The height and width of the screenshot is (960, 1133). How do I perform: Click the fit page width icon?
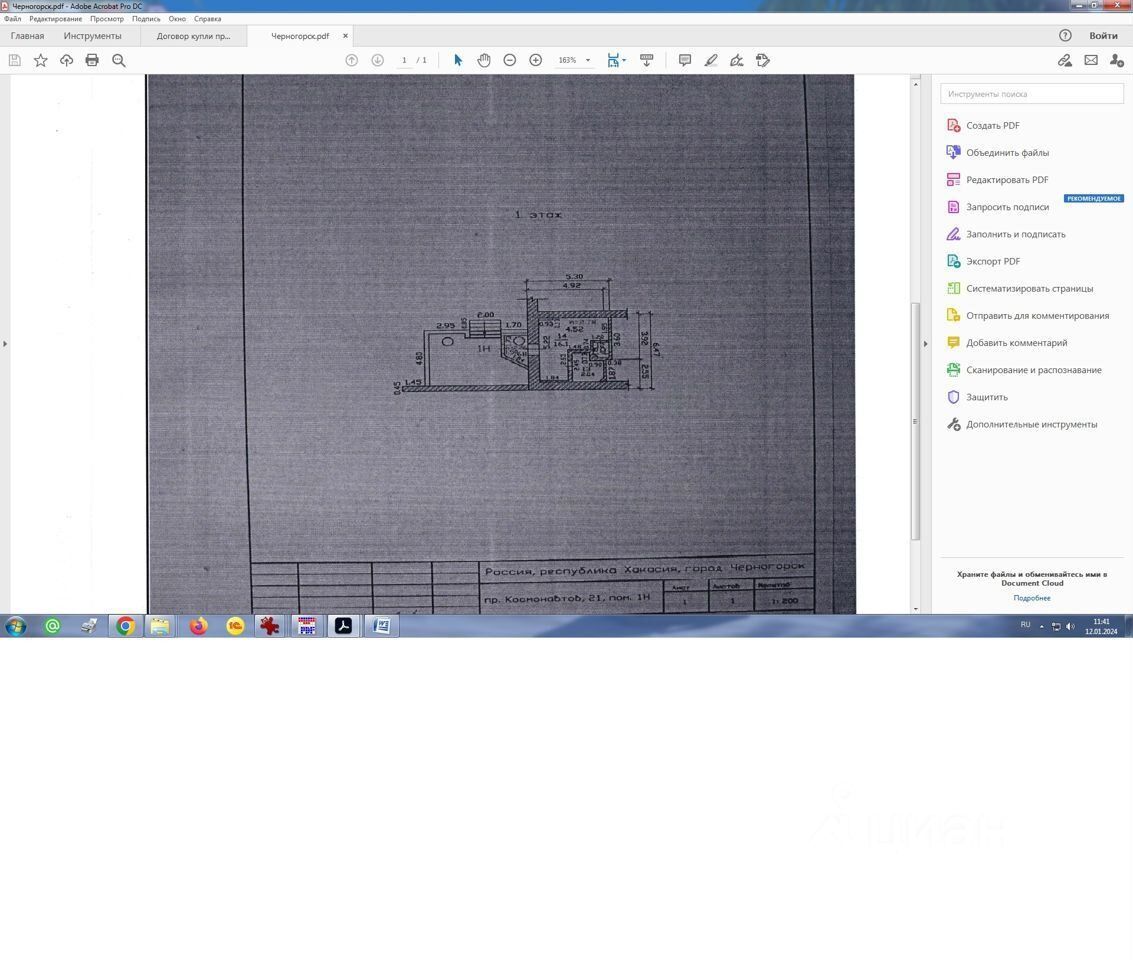coord(613,61)
